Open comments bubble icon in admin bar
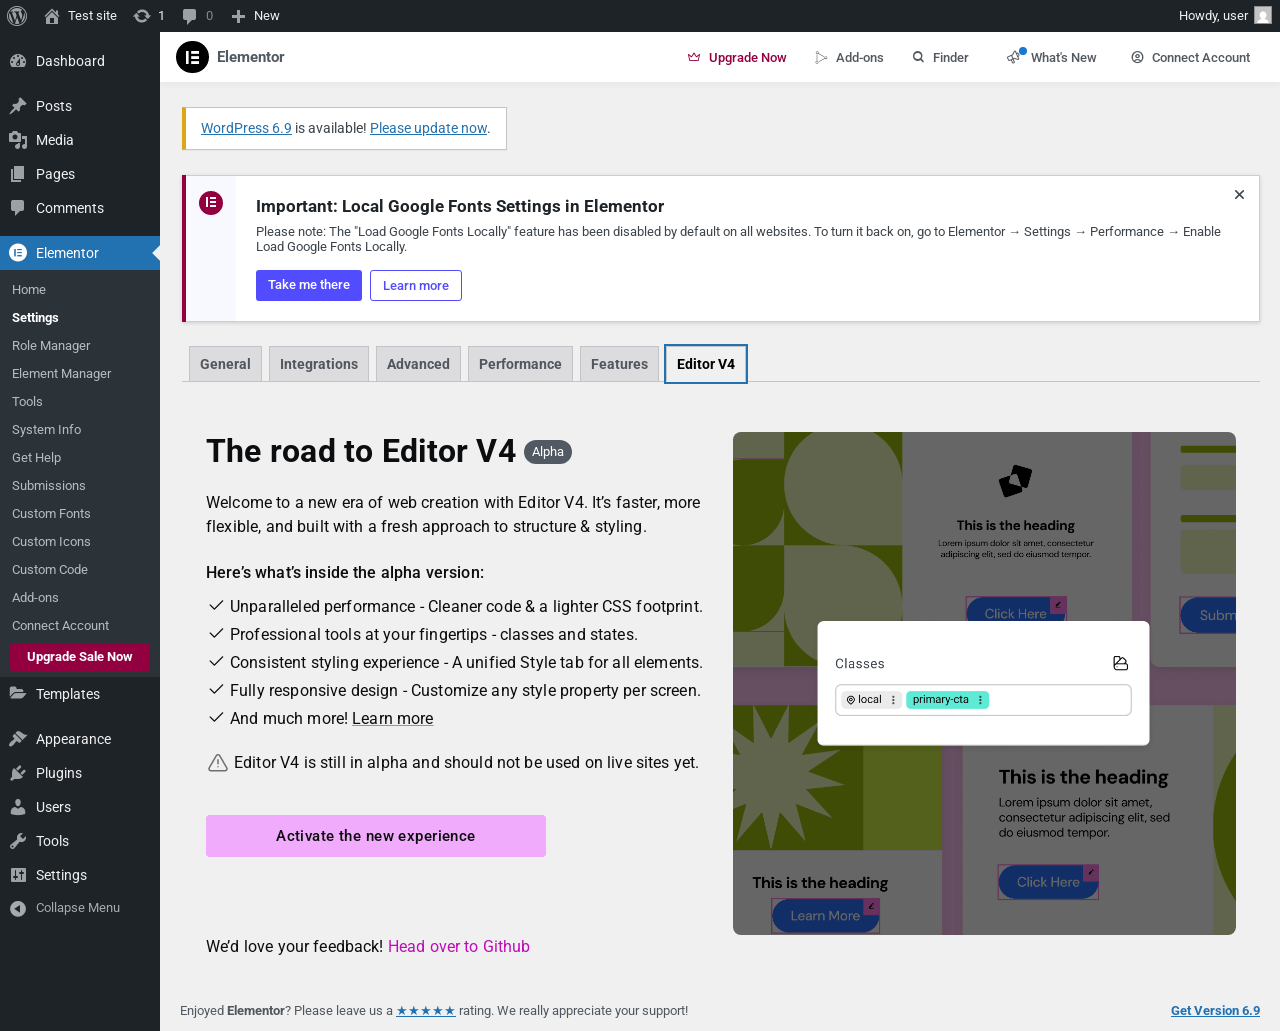The width and height of the screenshot is (1280, 1031). point(190,16)
